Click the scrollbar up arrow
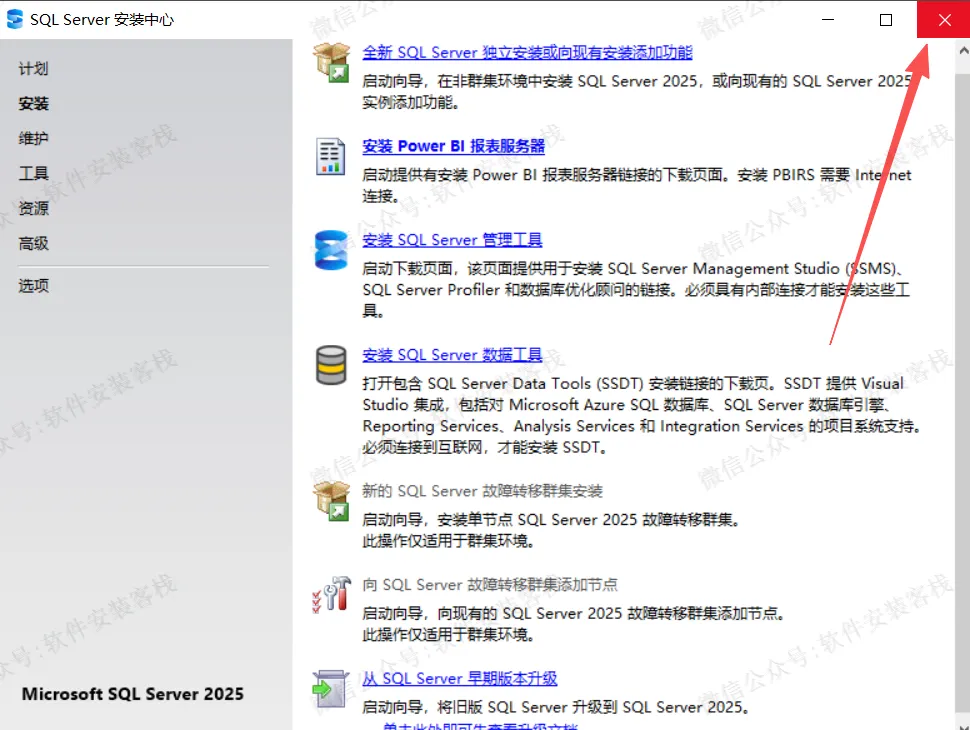Viewport: 970px width, 730px height. click(x=963, y=51)
